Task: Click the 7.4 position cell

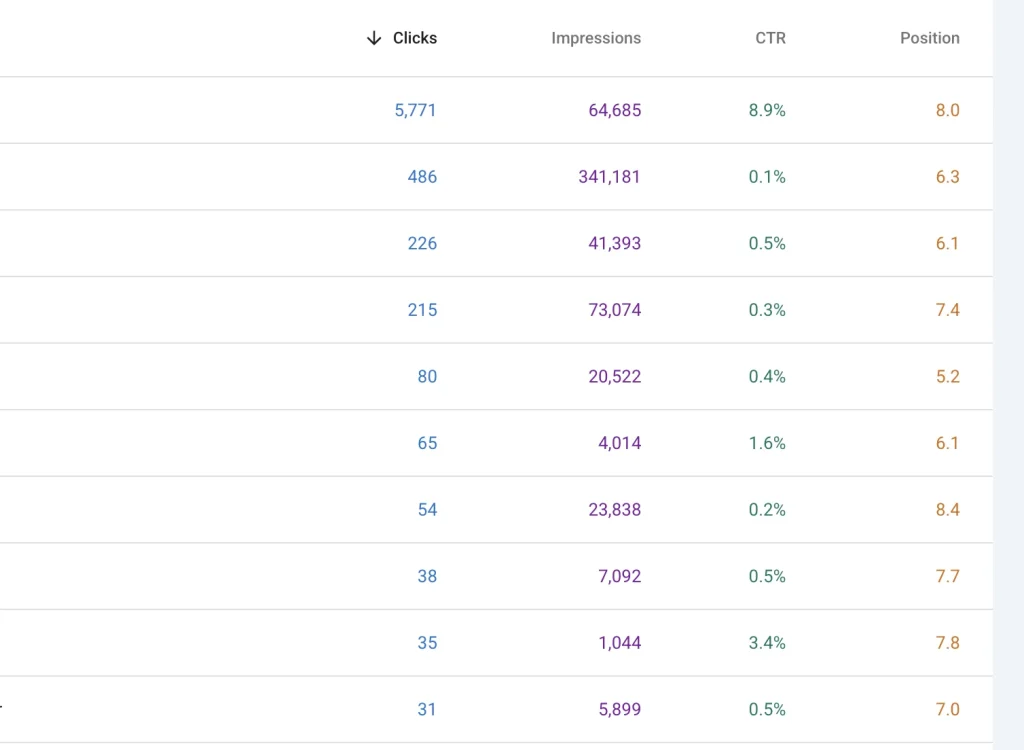Action: click(x=947, y=310)
